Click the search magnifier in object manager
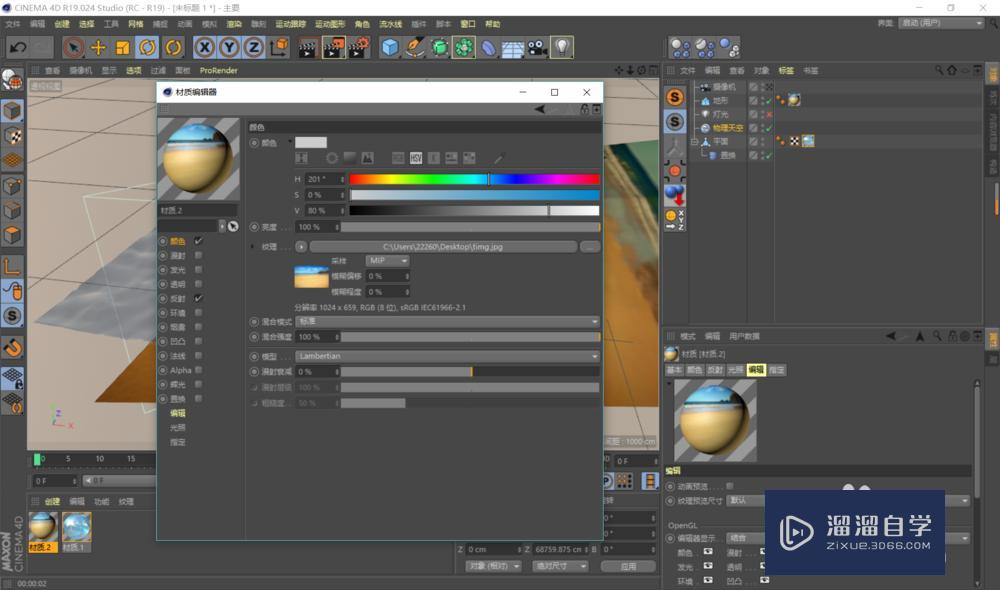 point(939,70)
